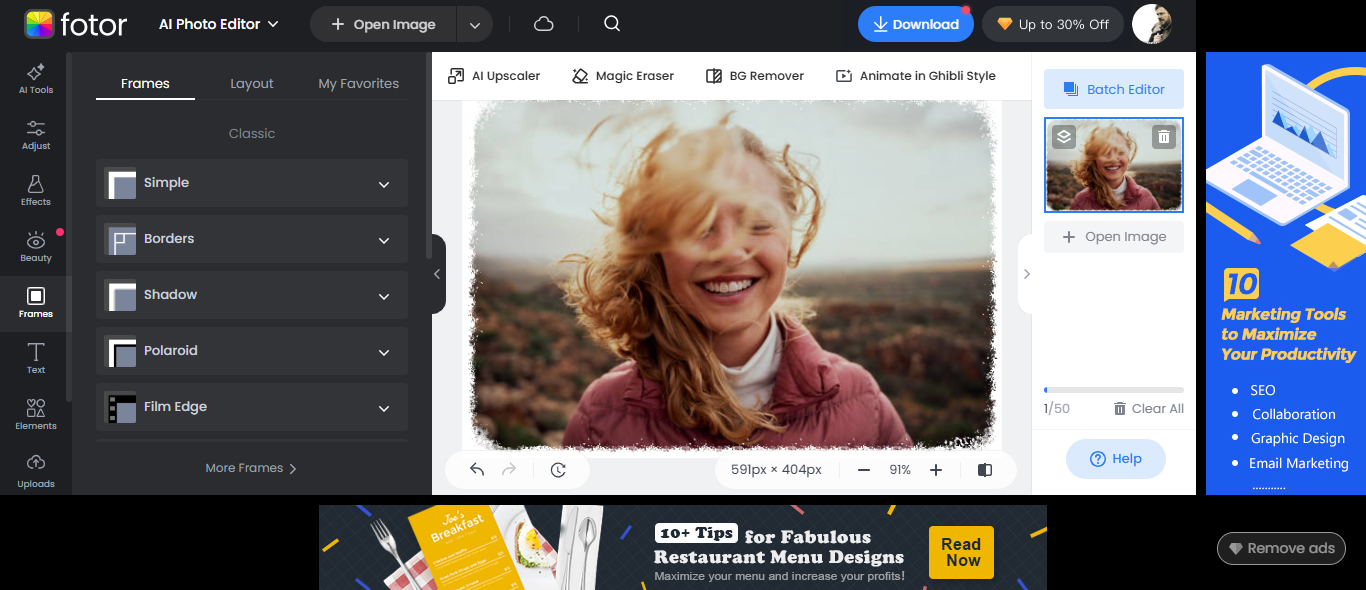Image resolution: width=1366 pixels, height=590 pixels.
Task: Open the Batch Editor
Action: pyautogui.click(x=1114, y=89)
